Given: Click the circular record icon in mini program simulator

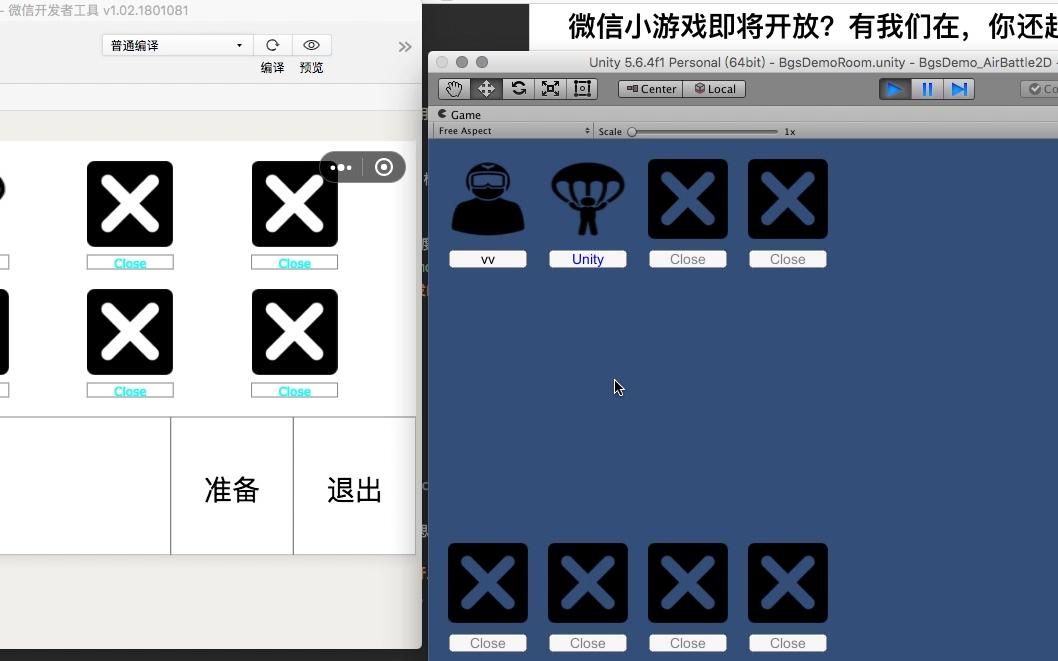Looking at the screenshot, I should click(384, 167).
